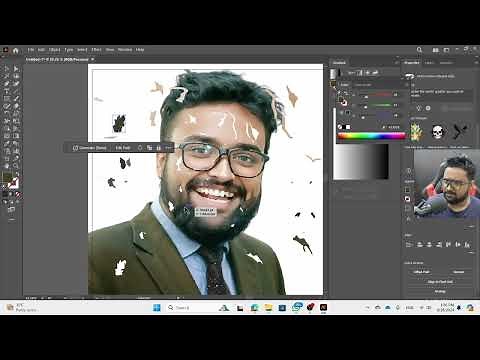The height and width of the screenshot is (360, 480).
Task: Switch to the Libraries tab
Action: click(446, 63)
